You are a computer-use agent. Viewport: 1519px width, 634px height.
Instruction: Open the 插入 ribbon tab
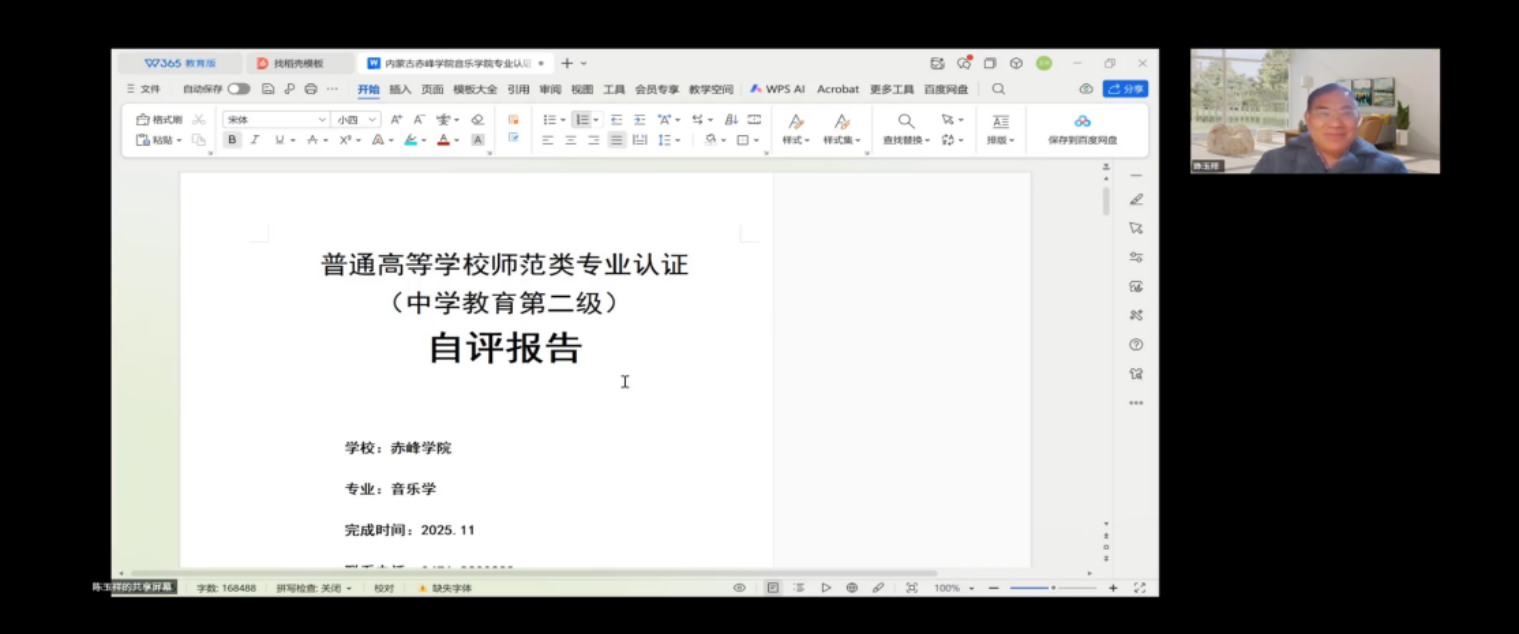[x=400, y=89]
